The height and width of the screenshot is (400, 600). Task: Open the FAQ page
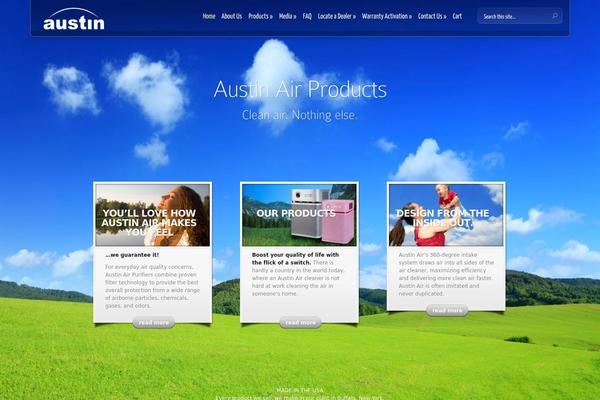point(307,16)
